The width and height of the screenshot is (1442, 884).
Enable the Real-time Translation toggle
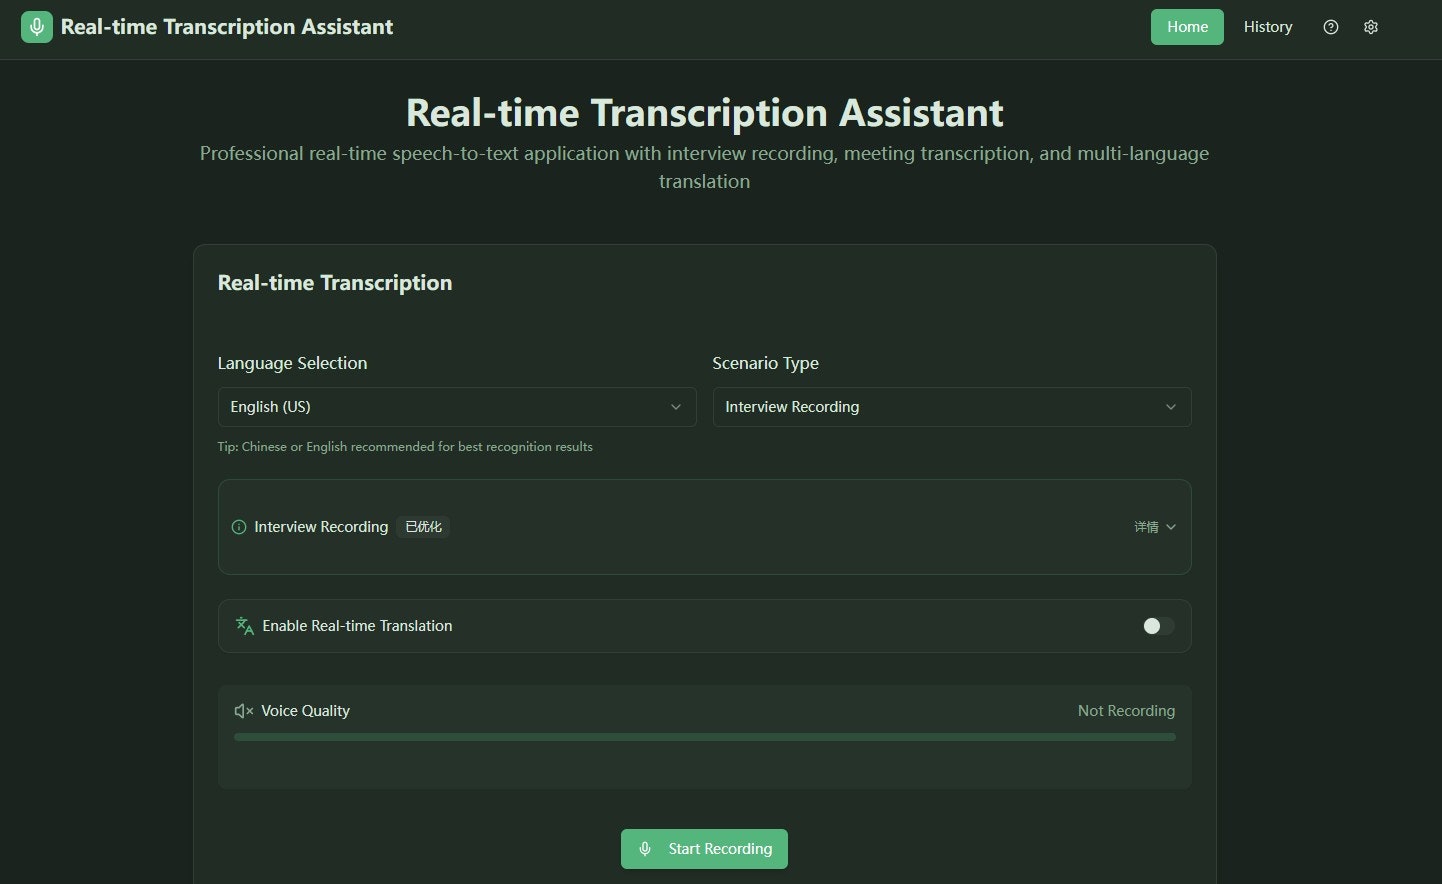pyautogui.click(x=1156, y=626)
